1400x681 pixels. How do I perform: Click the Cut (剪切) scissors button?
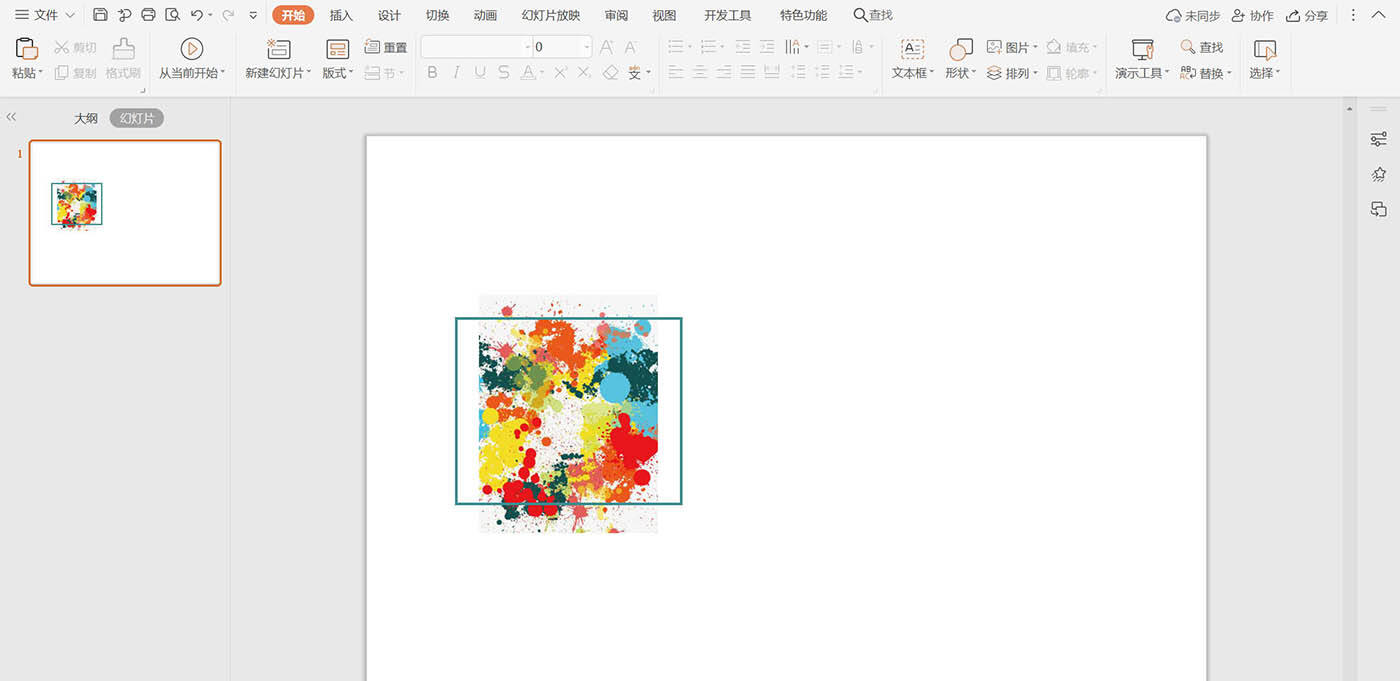pyautogui.click(x=76, y=47)
